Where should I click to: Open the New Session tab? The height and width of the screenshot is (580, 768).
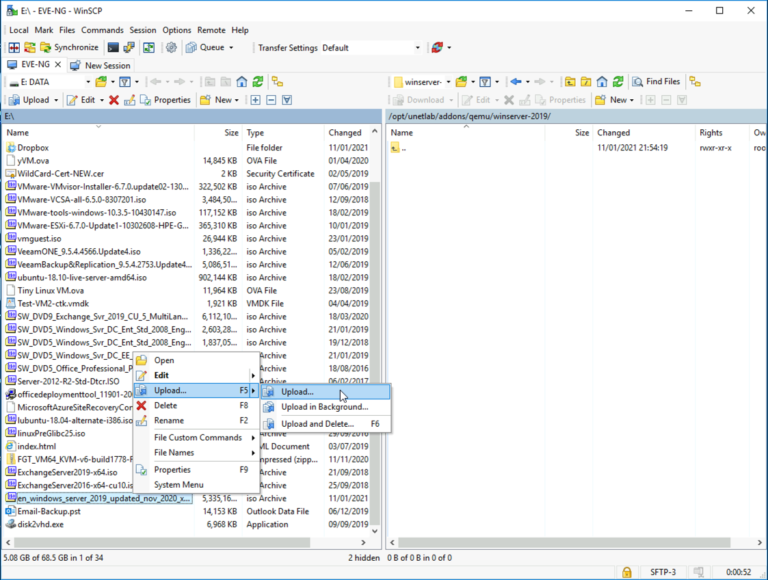[100, 65]
